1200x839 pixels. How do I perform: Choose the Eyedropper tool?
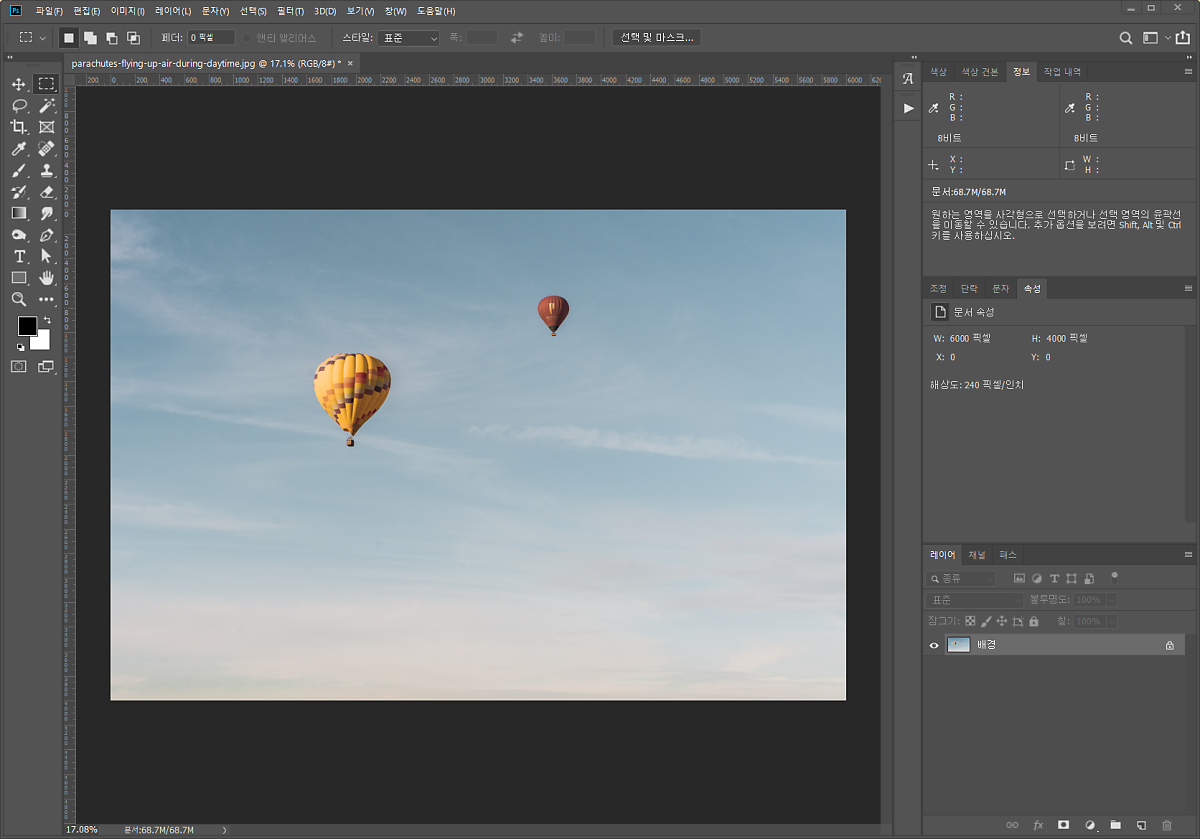click(x=19, y=149)
